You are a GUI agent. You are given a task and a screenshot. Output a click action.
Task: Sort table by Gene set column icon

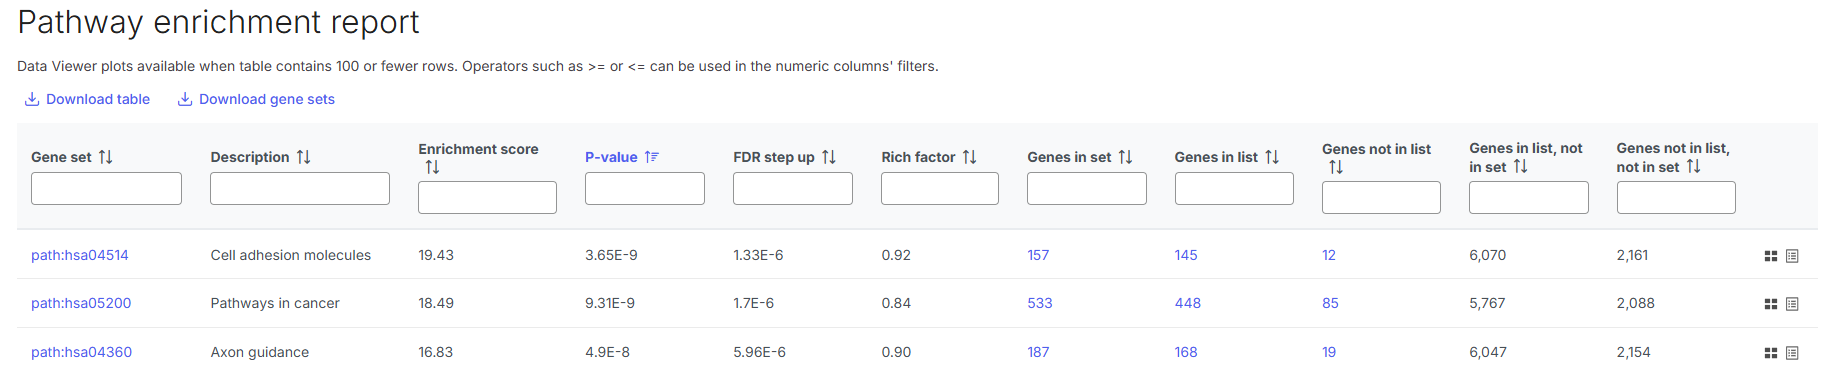click(x=105, y=157)
